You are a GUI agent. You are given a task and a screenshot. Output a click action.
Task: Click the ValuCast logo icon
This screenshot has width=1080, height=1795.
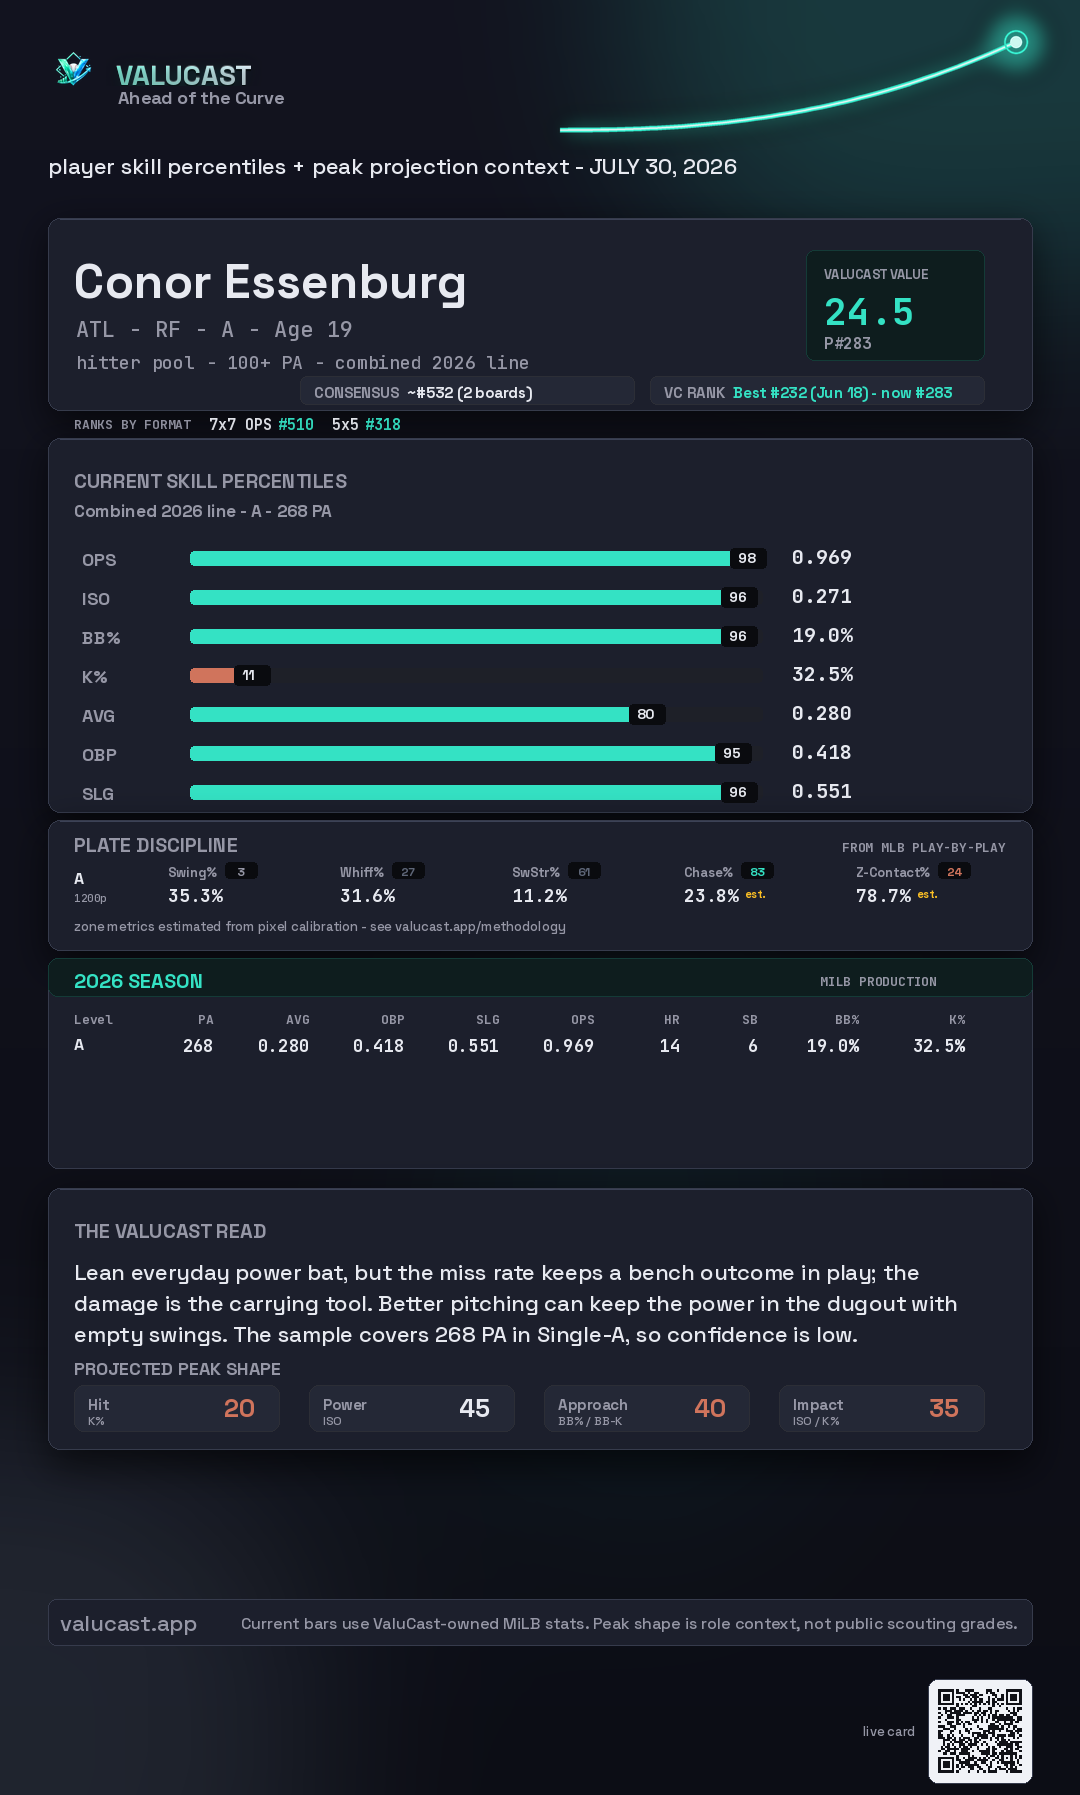tap(73, 70)
